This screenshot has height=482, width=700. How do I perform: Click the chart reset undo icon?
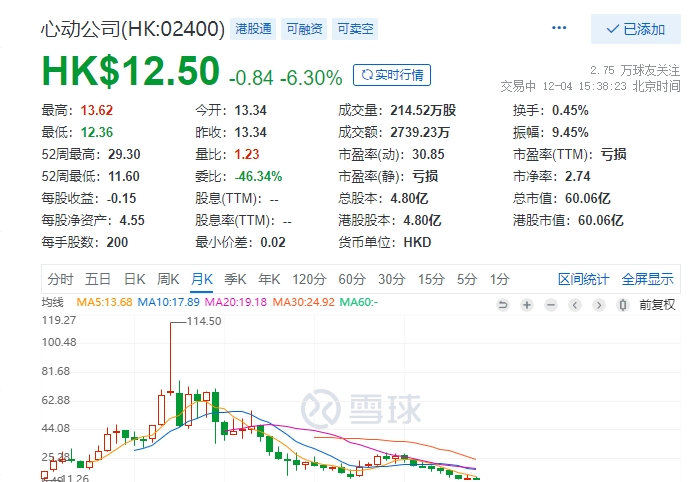coord(503,305)
